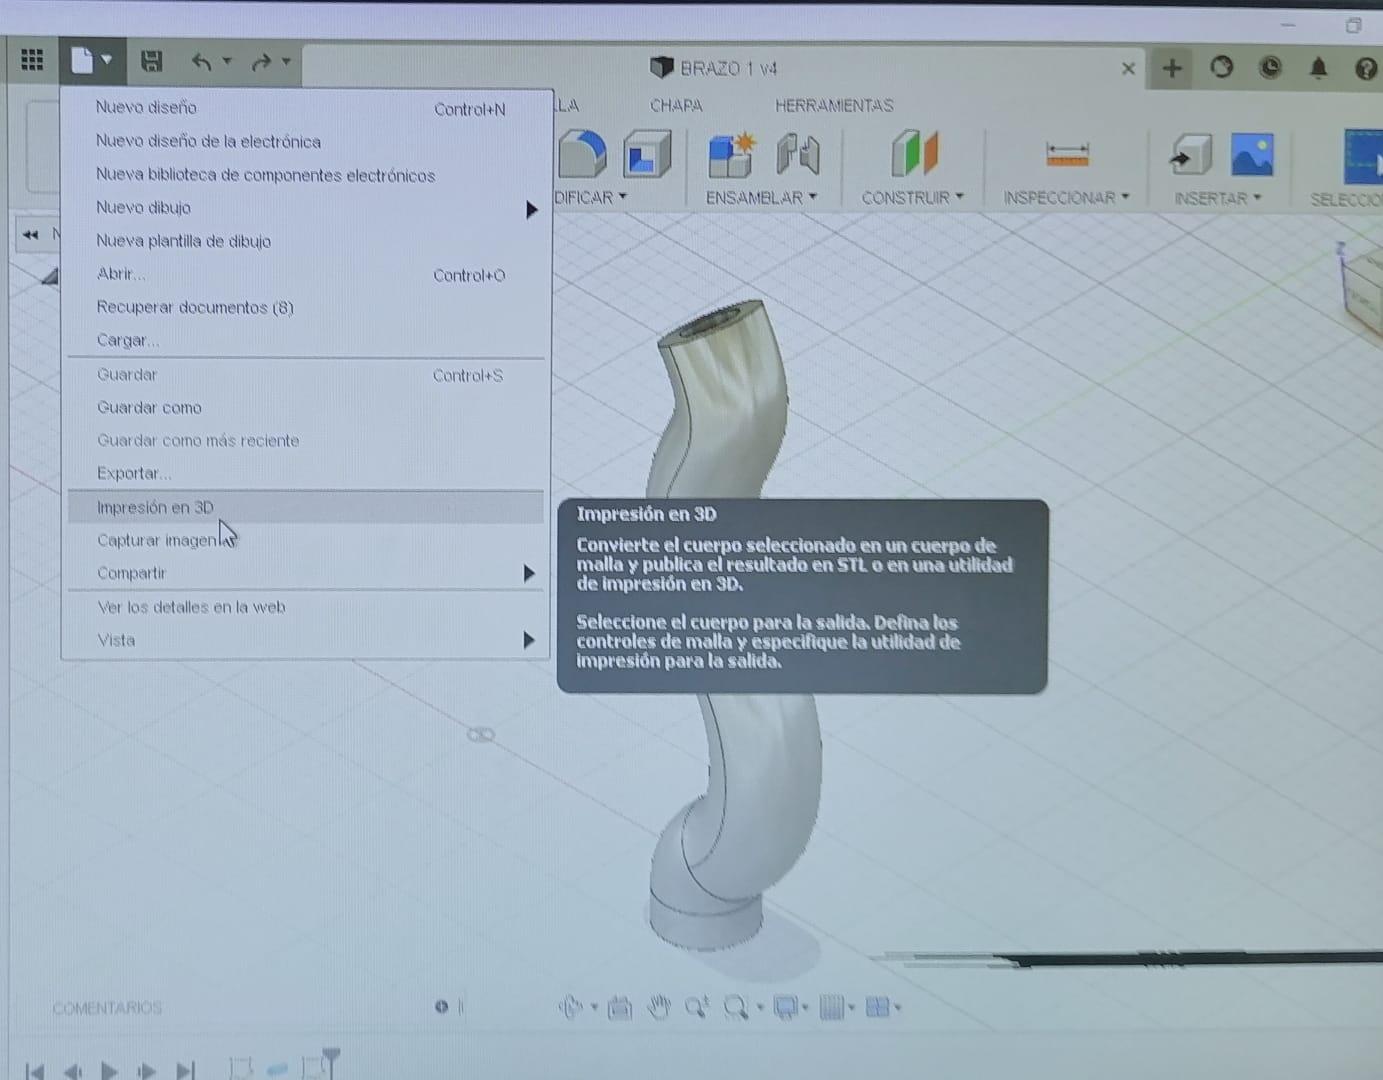Screen dimensions: 1383x1080
Task: Click the Measure ruler icon
Action: [x=1067, y=155]
